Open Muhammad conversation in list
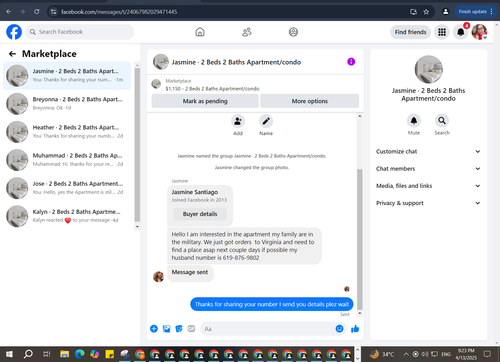The image size is (500, 362). click(x=67, y=160)
